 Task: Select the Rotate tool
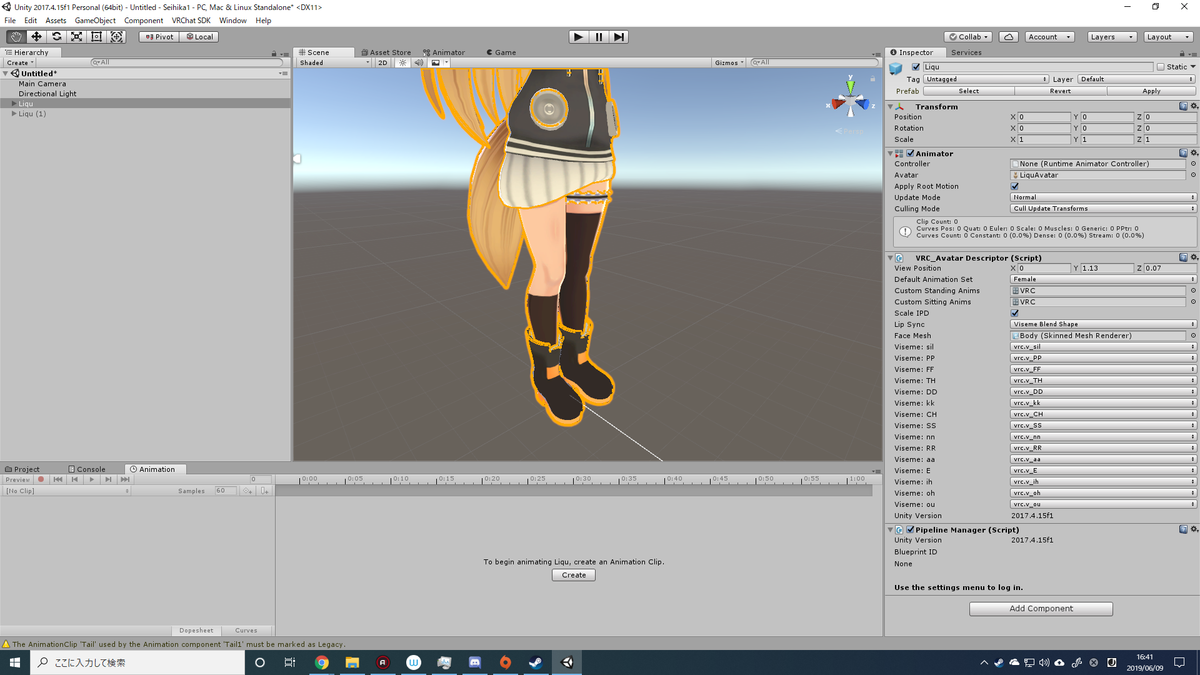(x=56, y=37)
